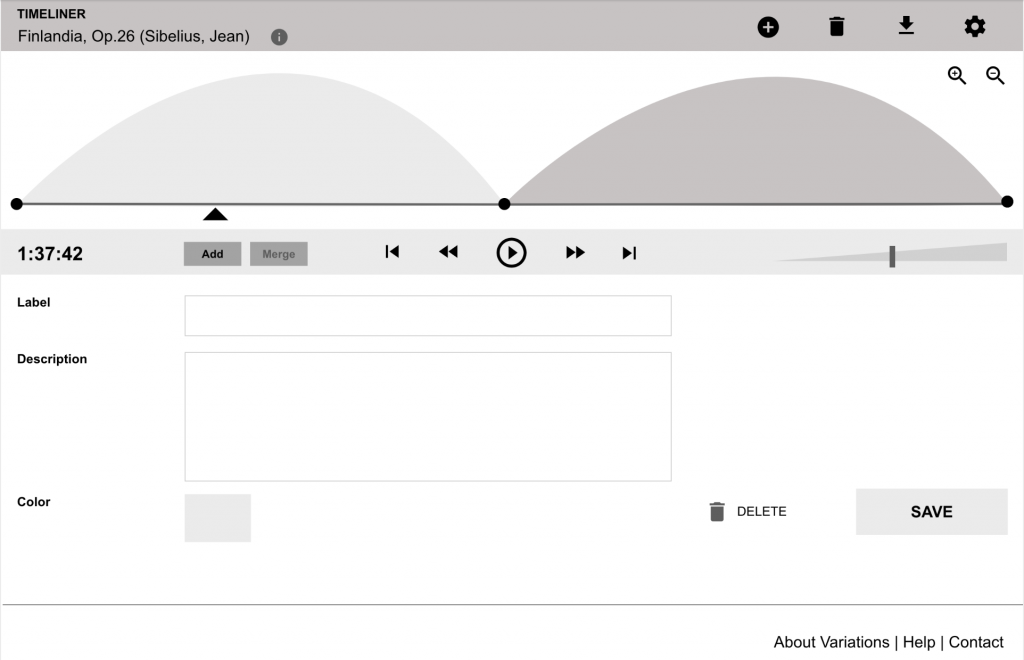
Task: Open settings with the gear icon
Action: click(x=974, y=27)
